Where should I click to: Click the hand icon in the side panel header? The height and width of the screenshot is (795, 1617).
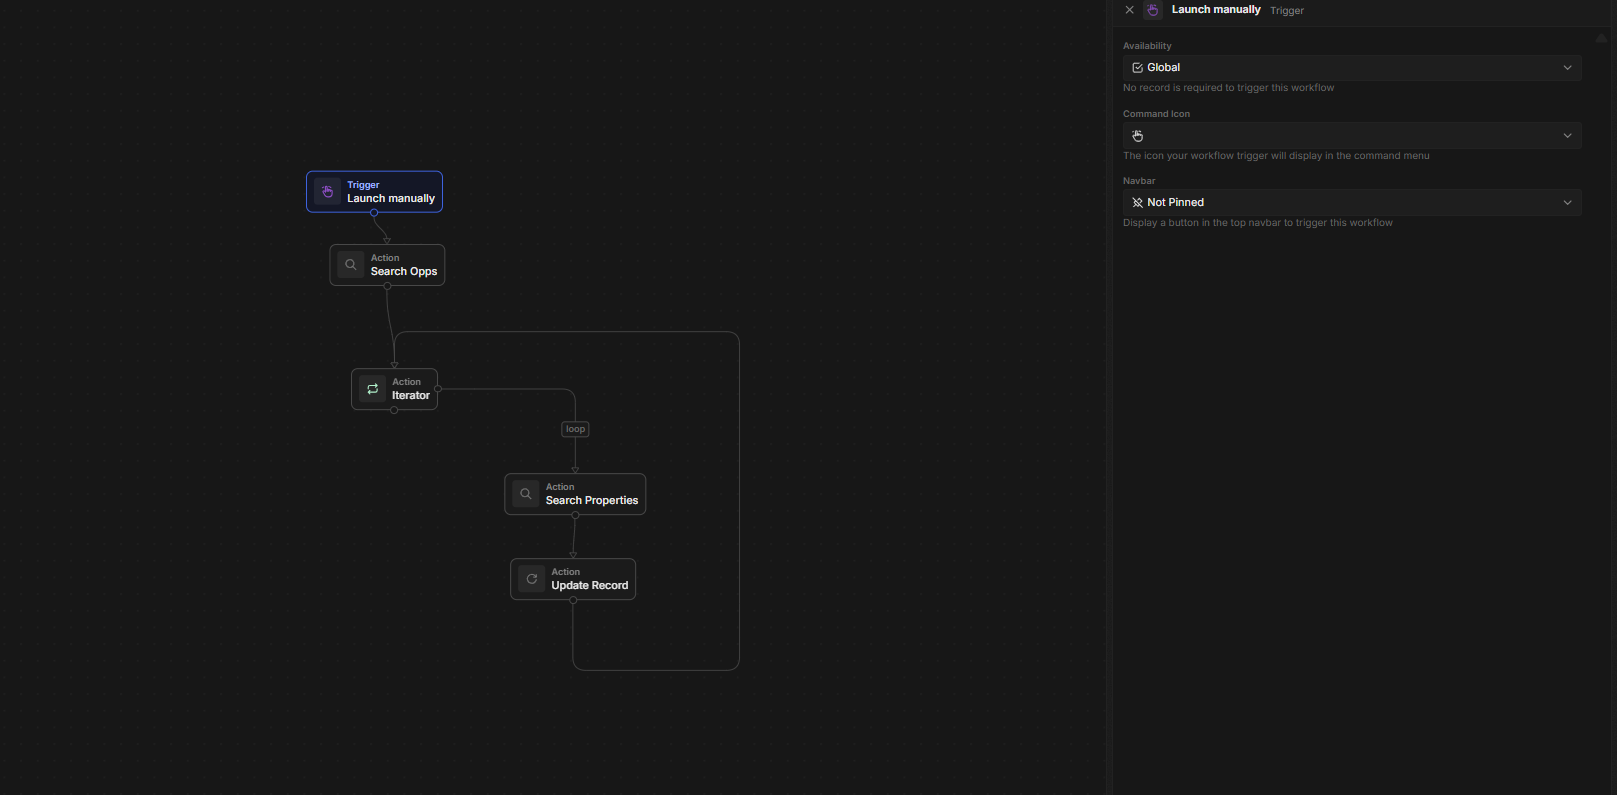[1153, 10]
